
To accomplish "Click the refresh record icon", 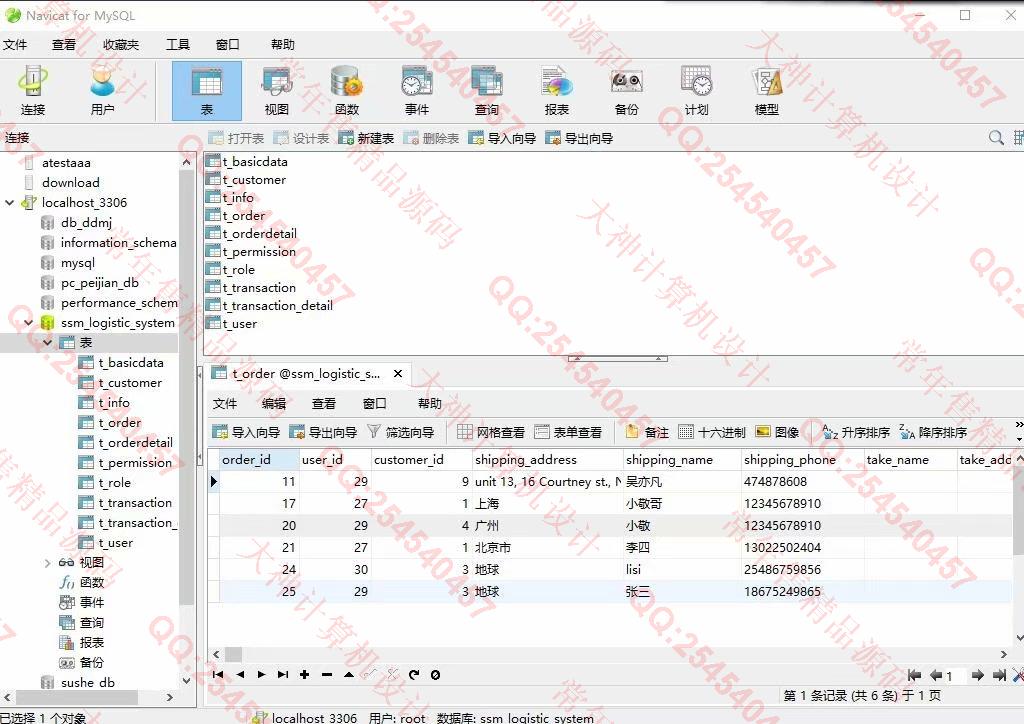I will coord(414,674).
